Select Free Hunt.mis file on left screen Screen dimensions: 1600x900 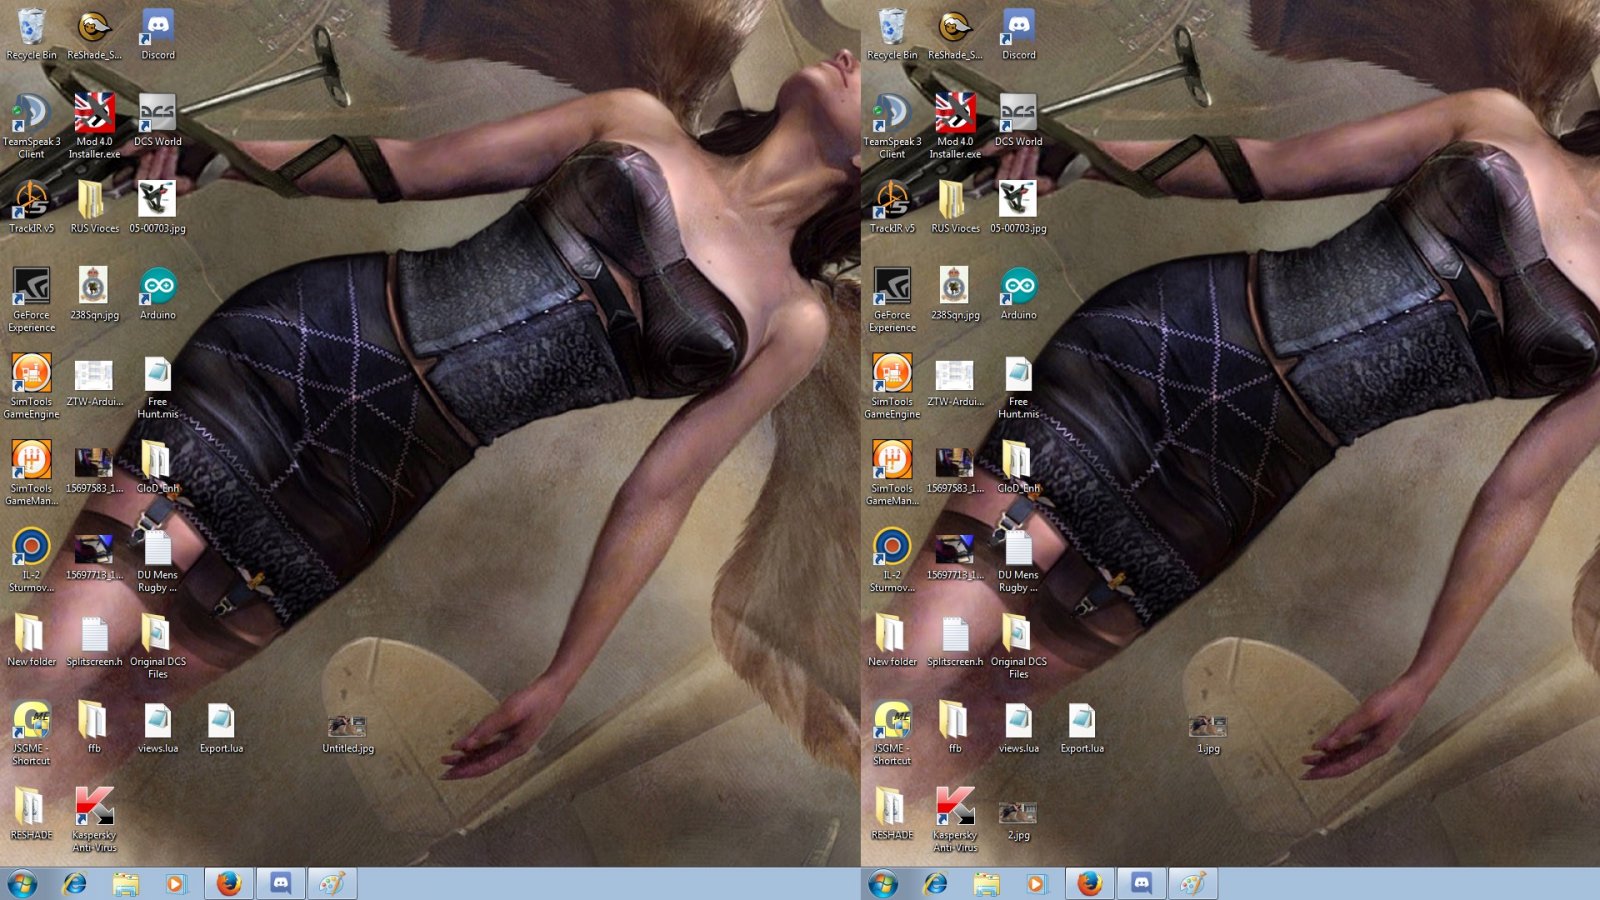157,387
